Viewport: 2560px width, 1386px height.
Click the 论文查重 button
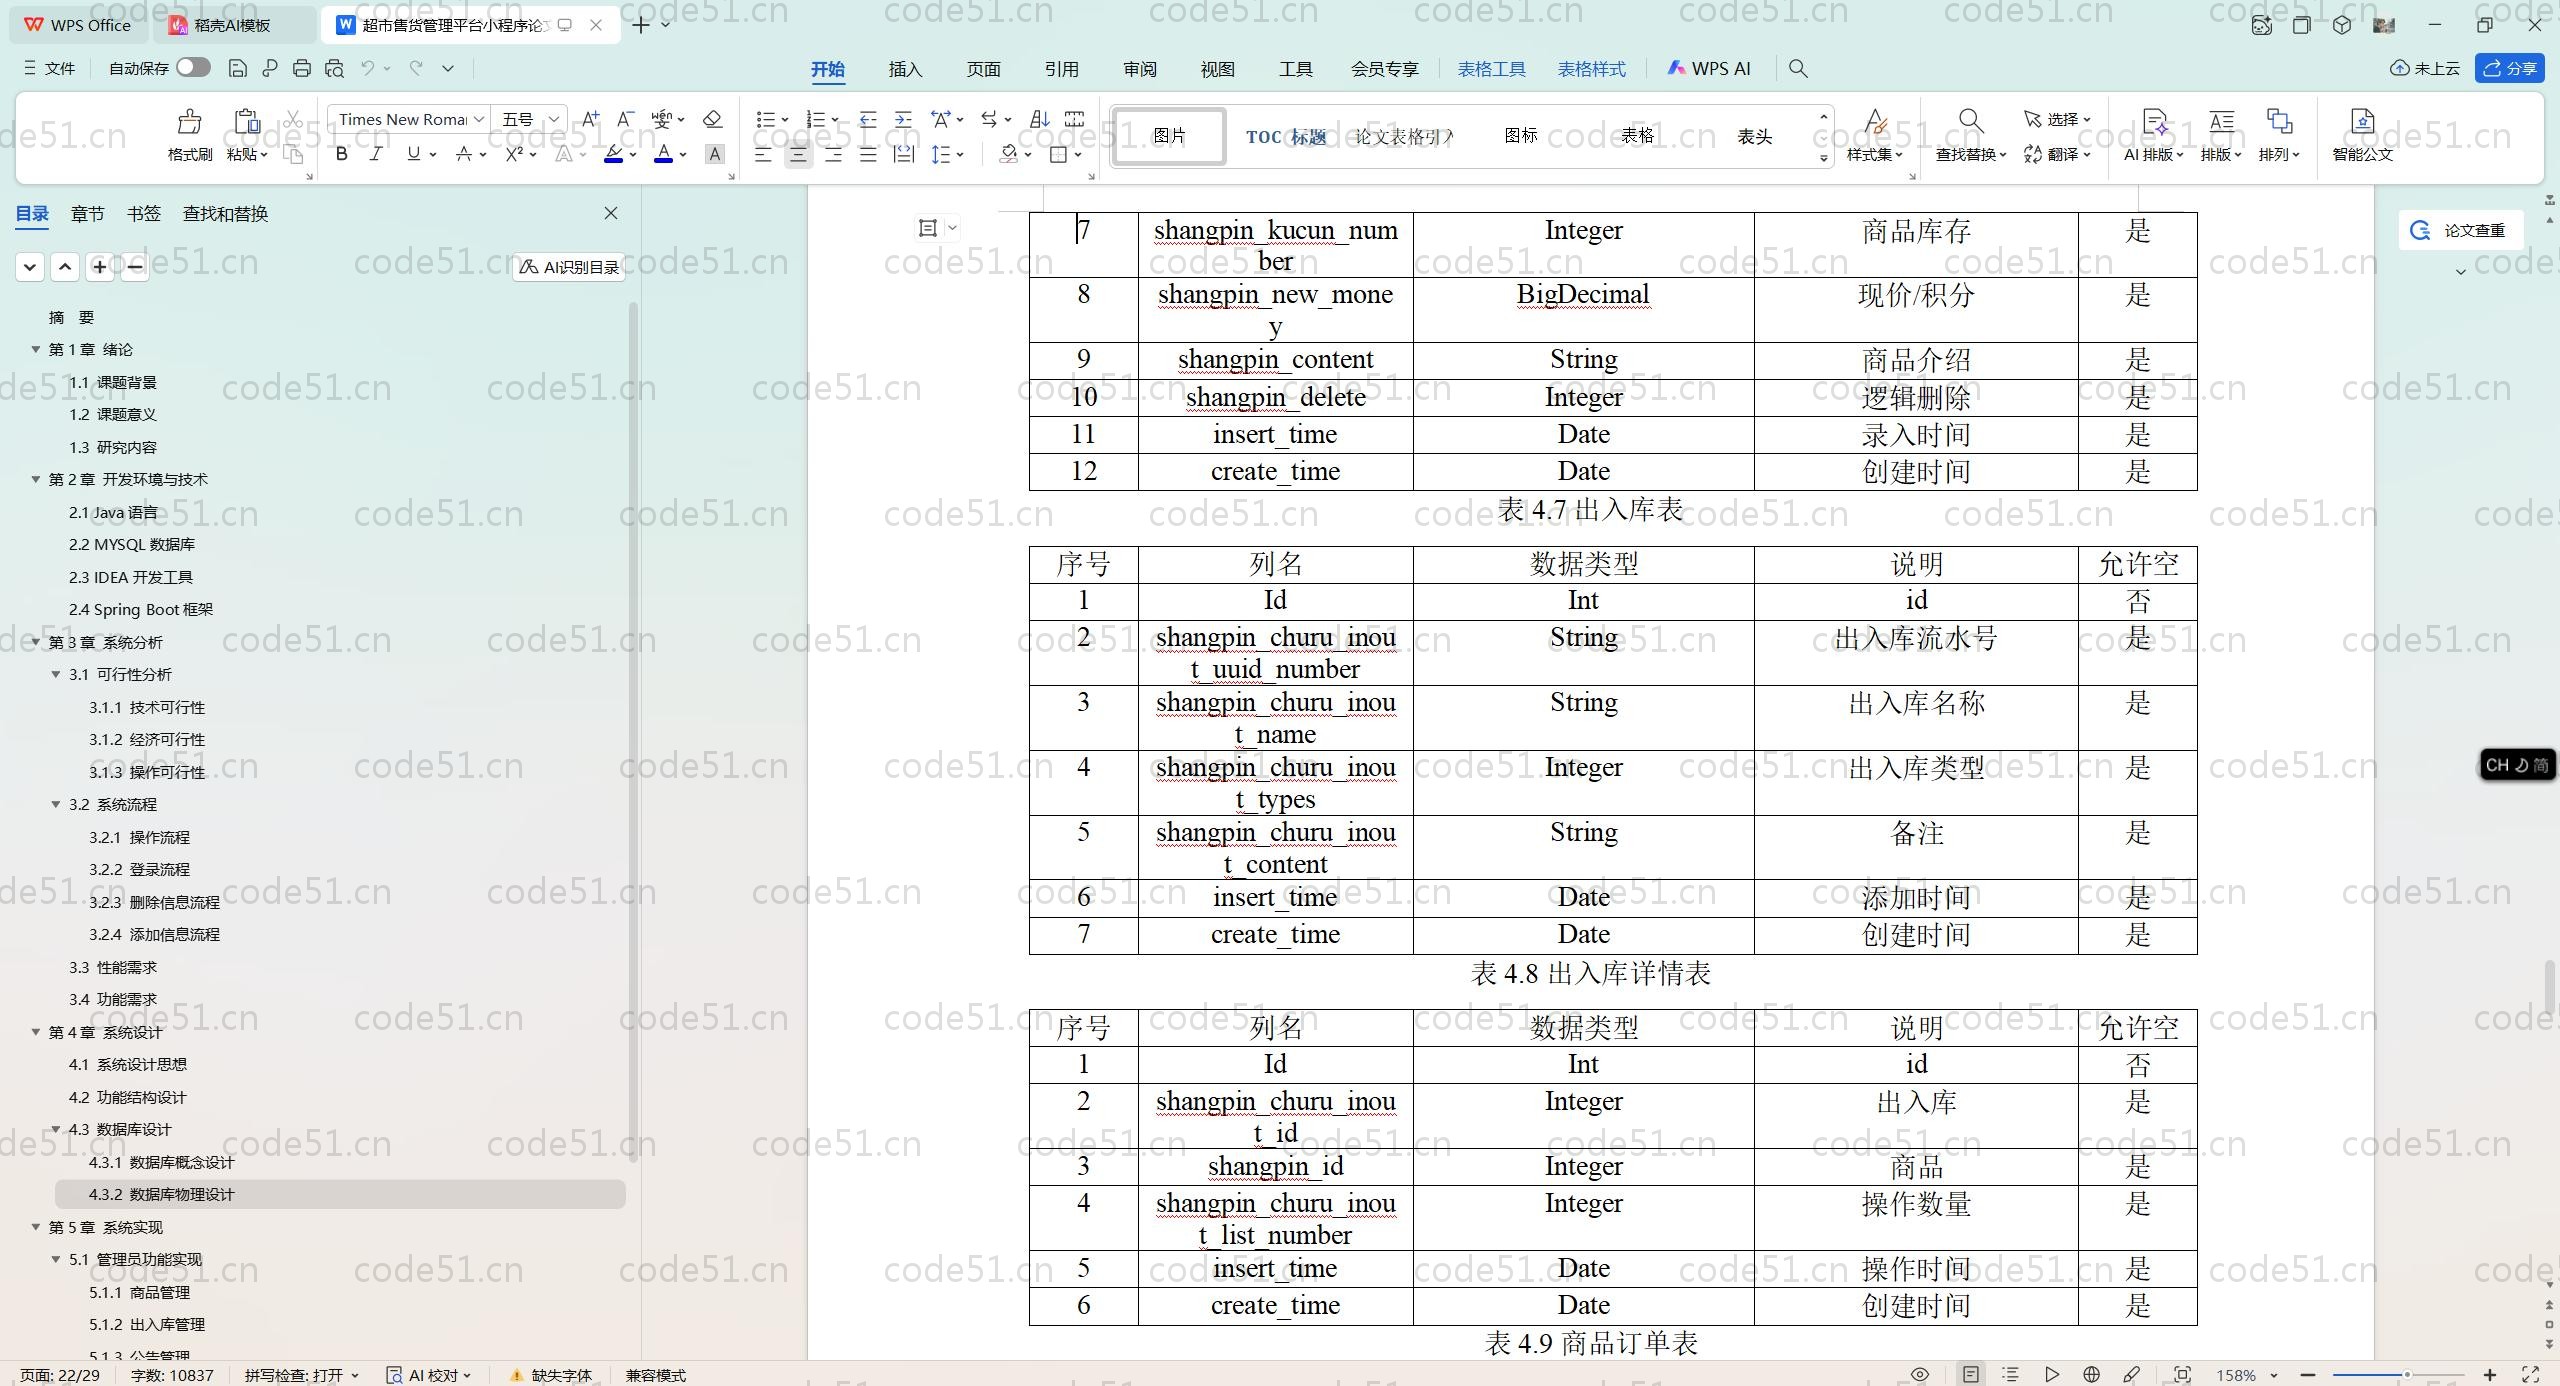click(x=2460, y=230)
